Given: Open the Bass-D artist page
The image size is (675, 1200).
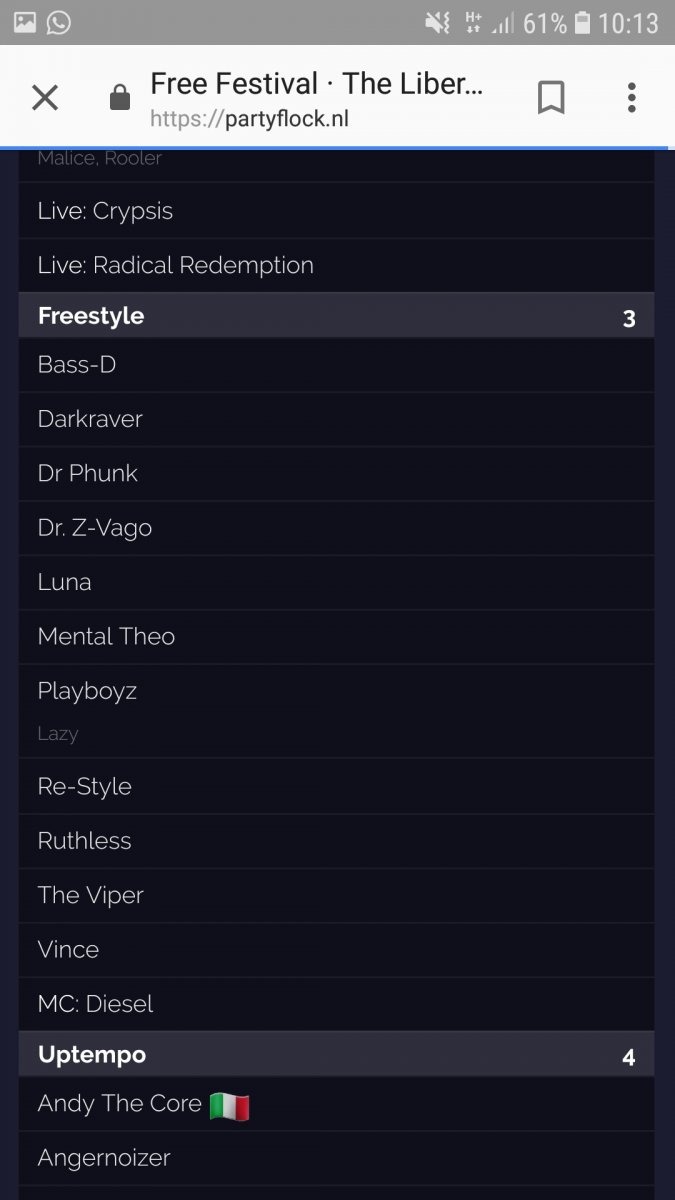Looking at the screenshot, I should point(77,365).
